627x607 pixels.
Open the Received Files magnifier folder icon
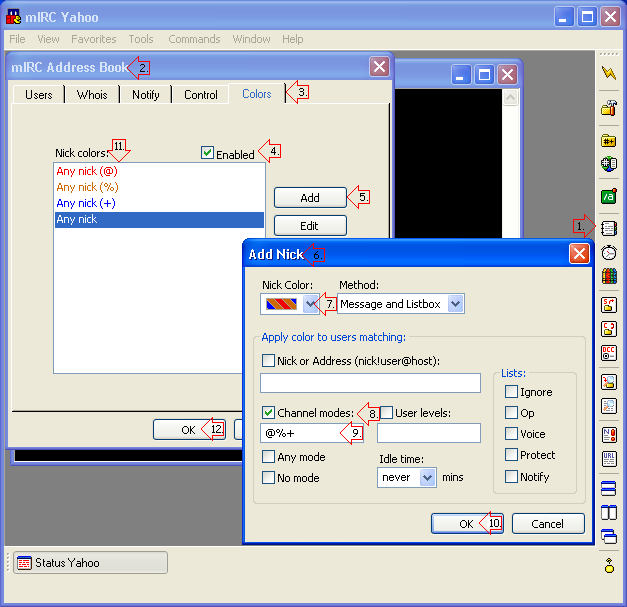(609, 382)
